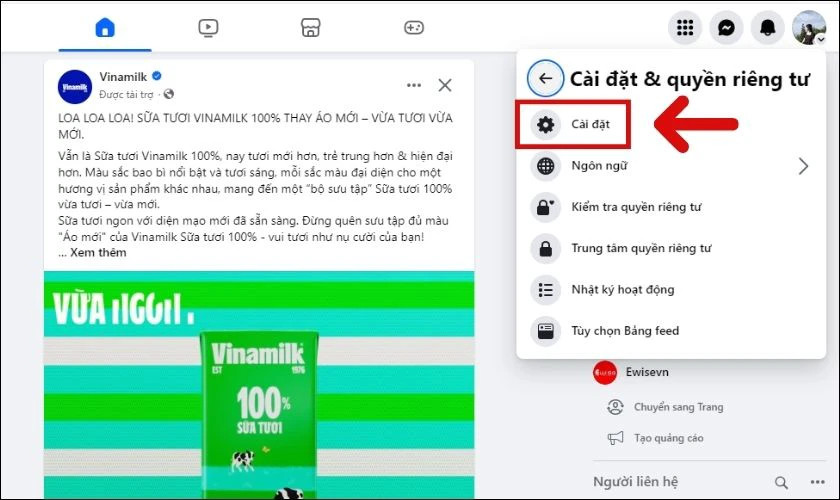Expand post with Xem thêm
Viewport: 840px width, 500px height.
pos(98,252)
